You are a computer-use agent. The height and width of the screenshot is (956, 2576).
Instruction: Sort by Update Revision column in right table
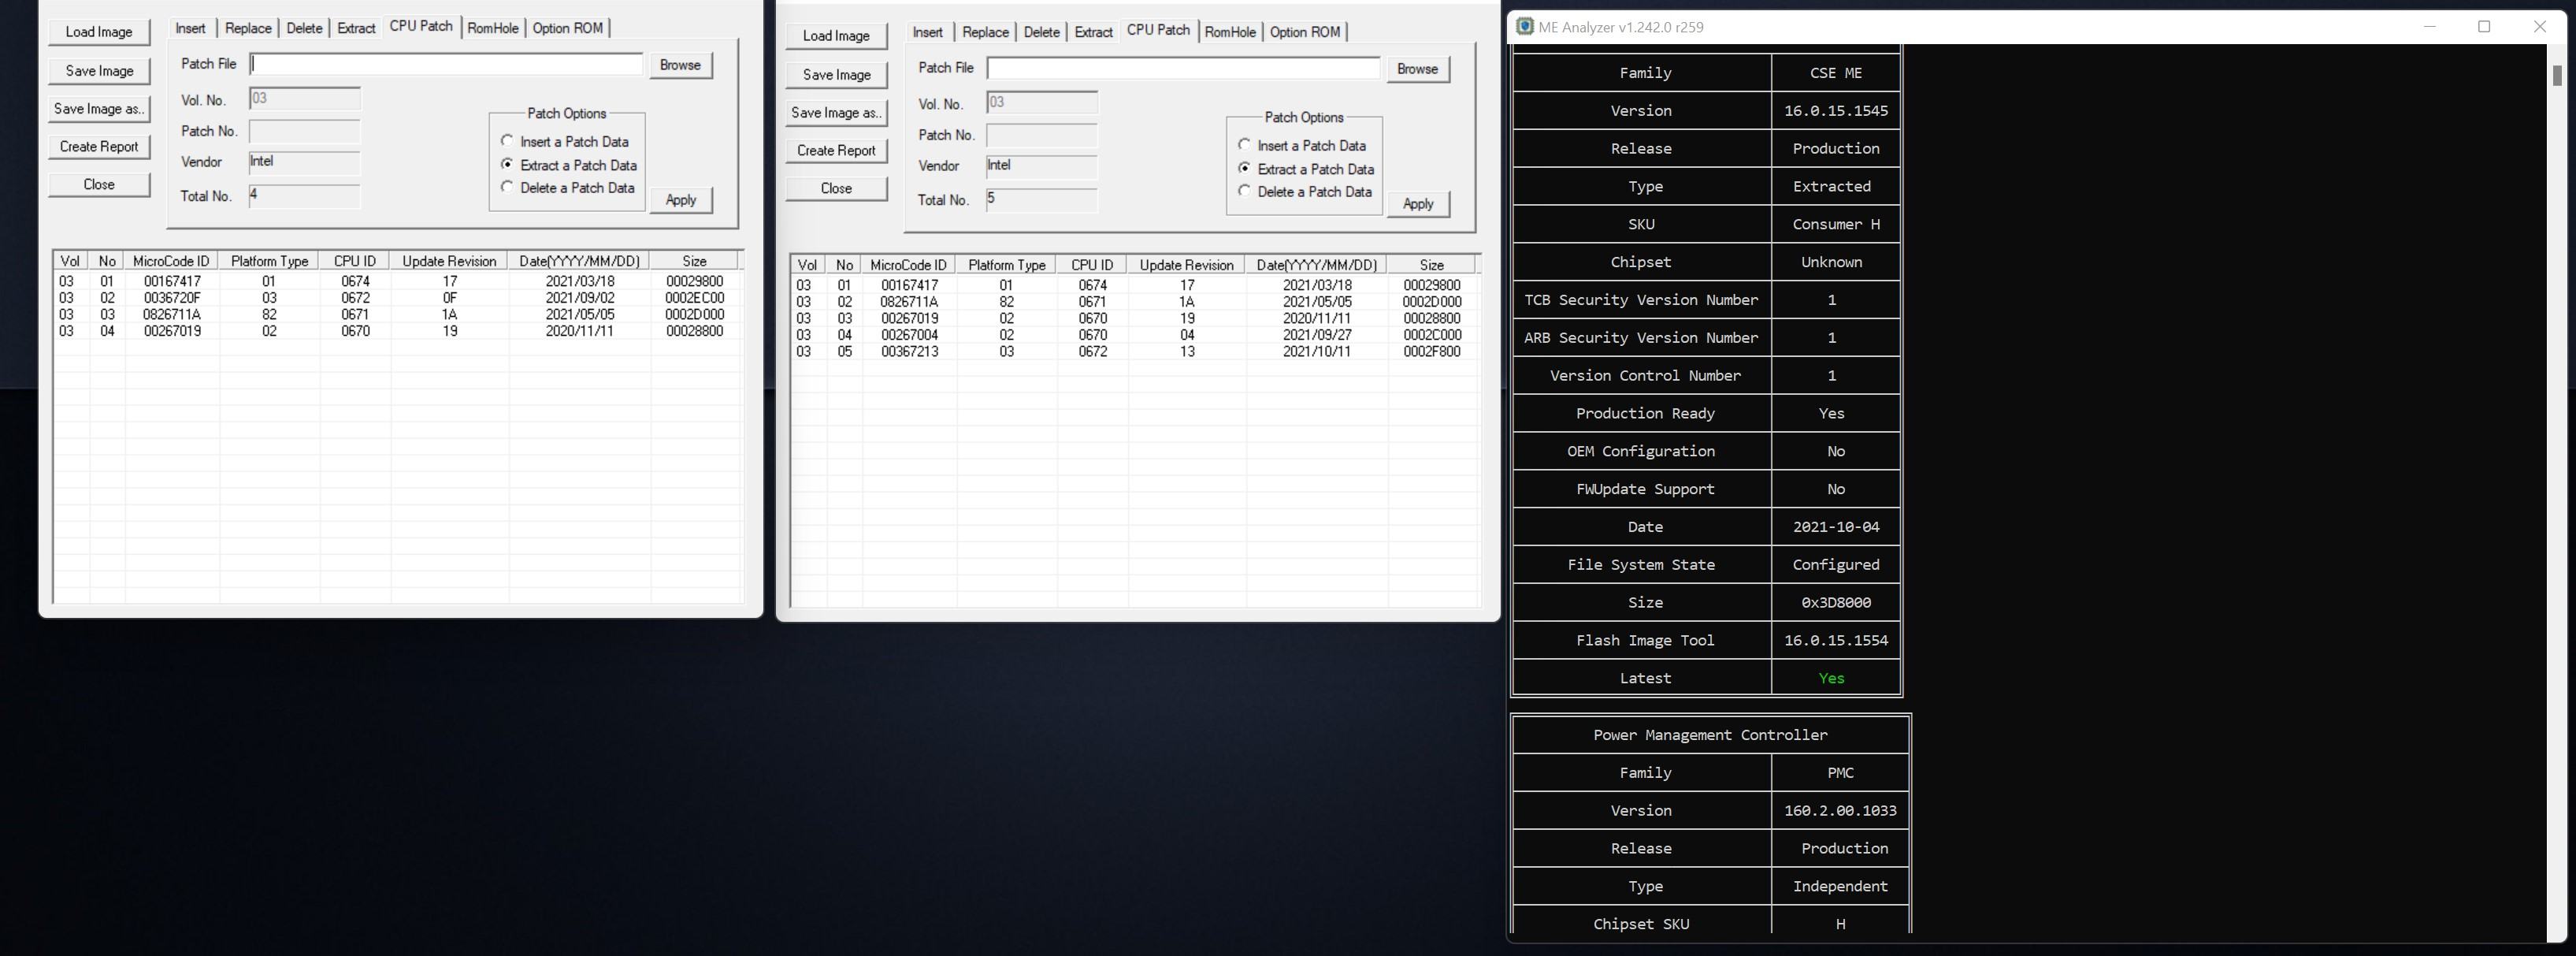tap(1186, 265)
